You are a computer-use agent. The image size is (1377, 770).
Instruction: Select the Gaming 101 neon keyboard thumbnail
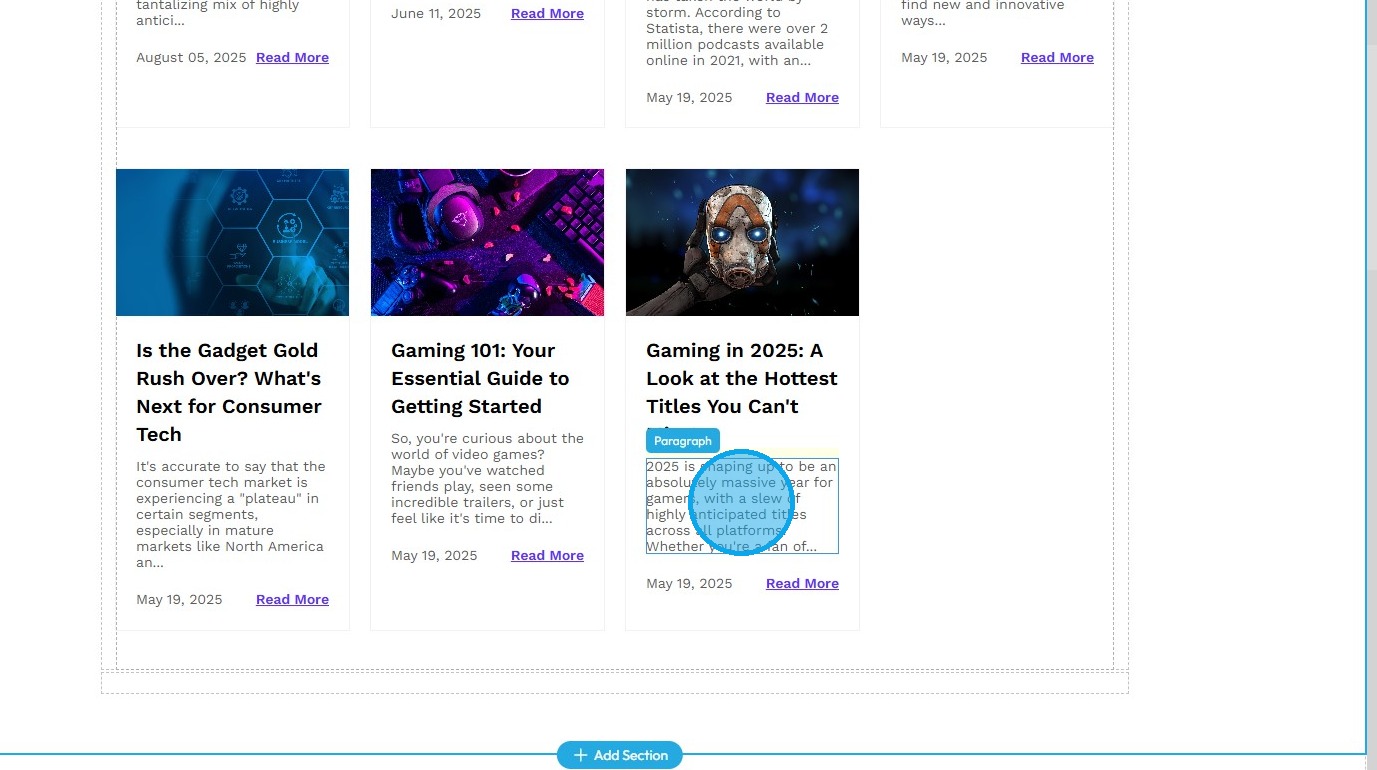point(487,242)
